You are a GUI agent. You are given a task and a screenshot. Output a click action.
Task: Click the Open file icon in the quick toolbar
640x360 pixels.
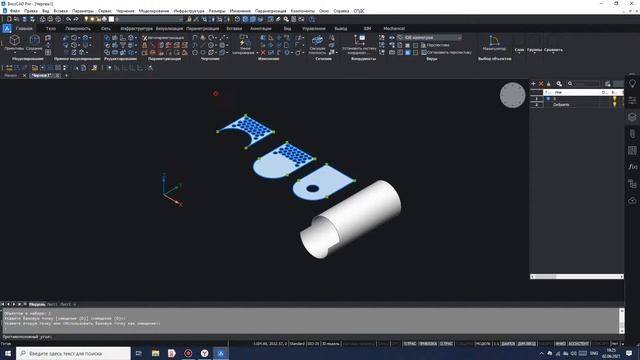pyautogui.click(x=16, y=19)
